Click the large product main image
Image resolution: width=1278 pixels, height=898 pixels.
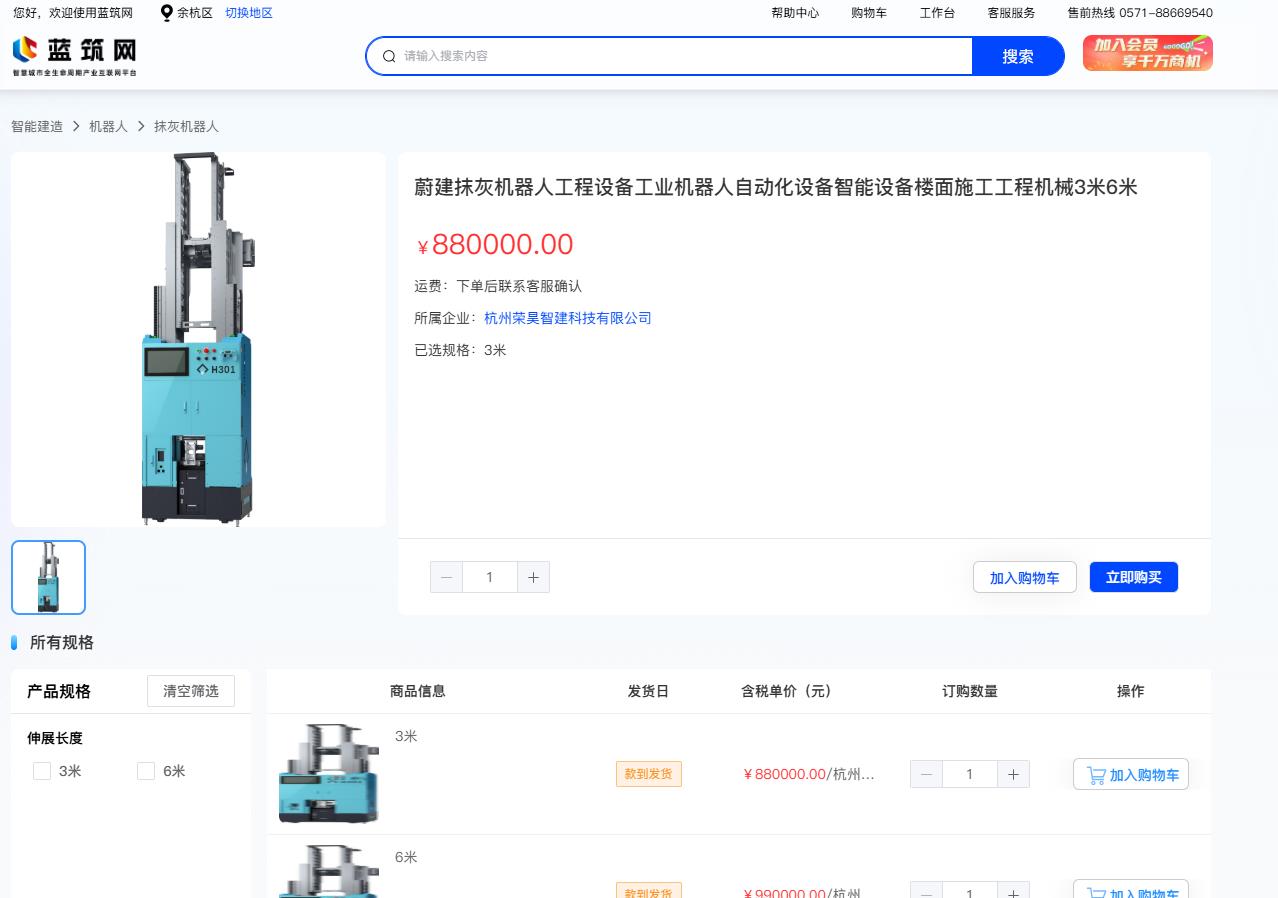pyautogui.click(x=198, y=339)
